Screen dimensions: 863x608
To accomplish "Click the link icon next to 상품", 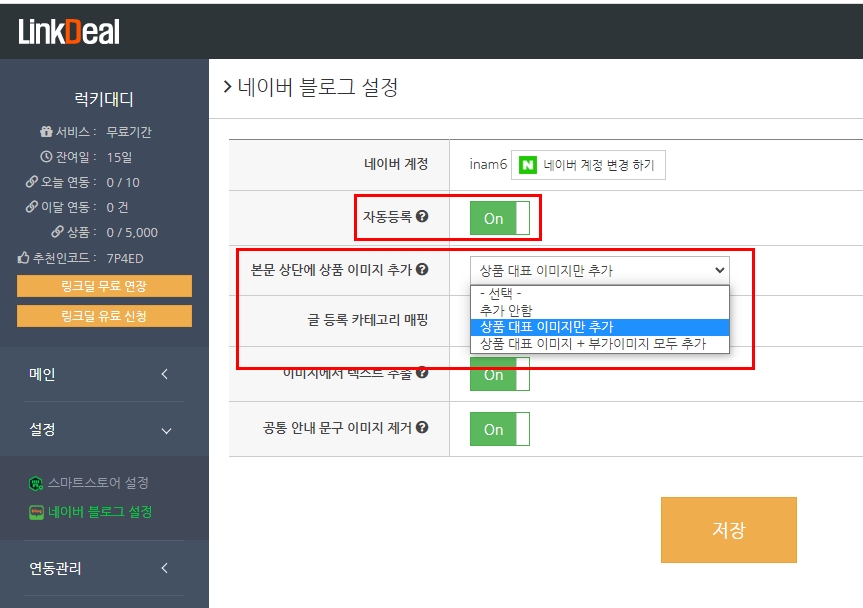I will pyautogui.click(x=58, y=232).
